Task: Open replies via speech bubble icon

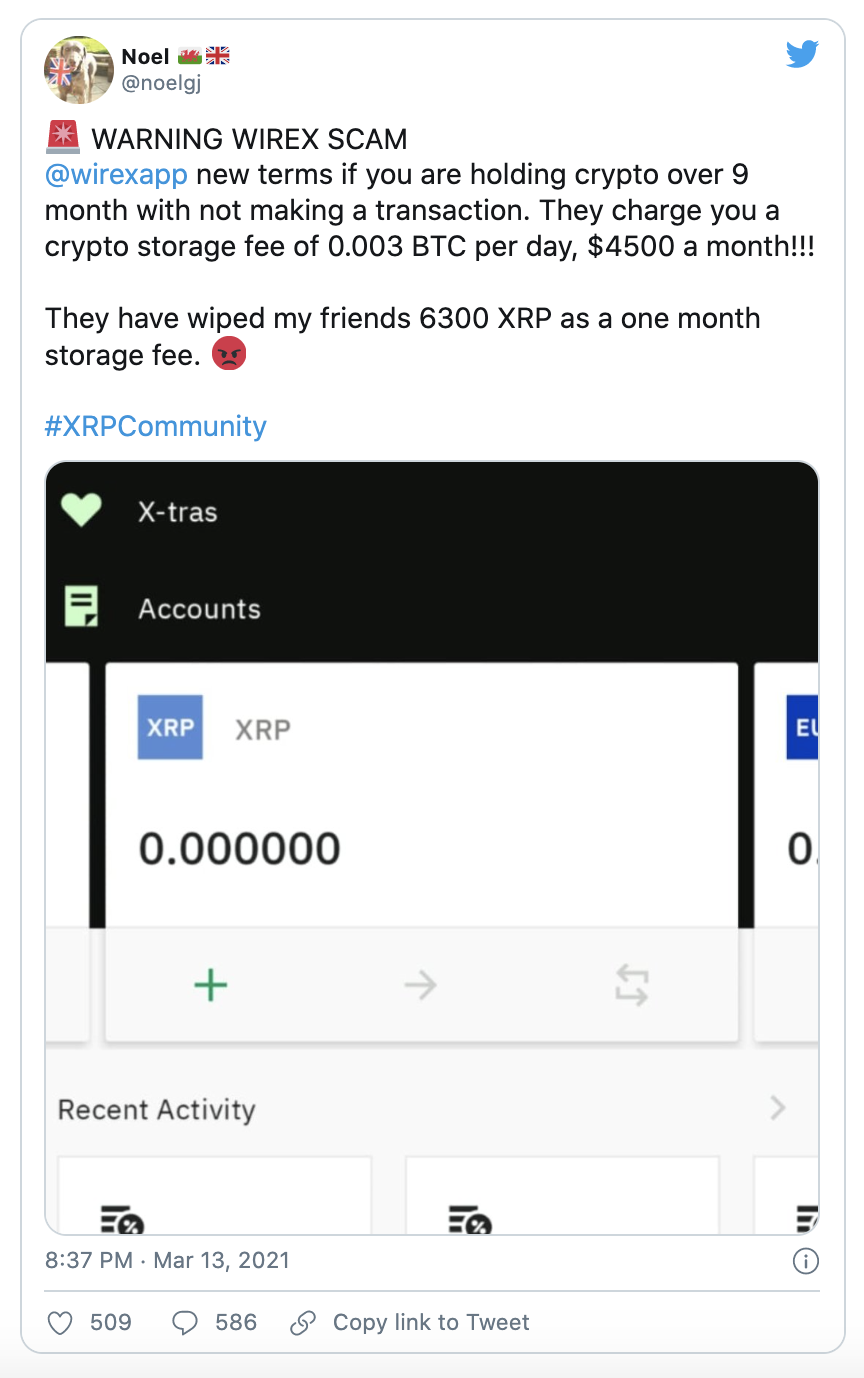Action: click(185, 1323)
